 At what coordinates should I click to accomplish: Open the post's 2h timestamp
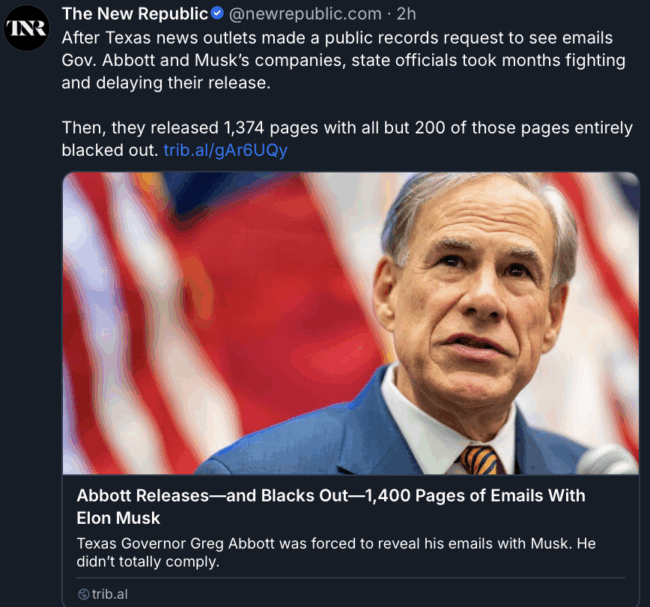coord(406,14)
